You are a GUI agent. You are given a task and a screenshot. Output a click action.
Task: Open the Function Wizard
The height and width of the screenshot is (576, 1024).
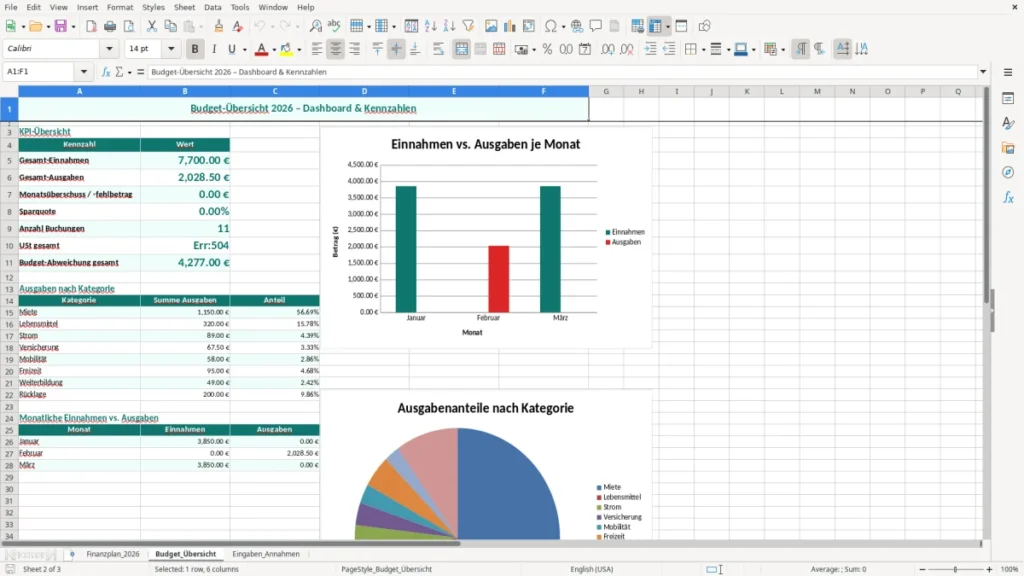coord(106,72)
